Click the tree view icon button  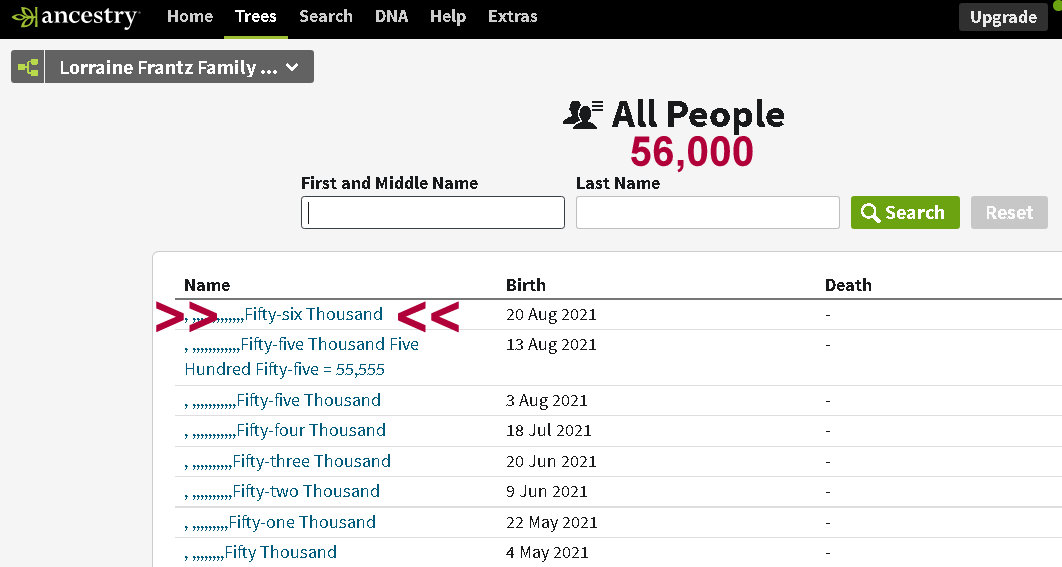[x=28, y=67]
